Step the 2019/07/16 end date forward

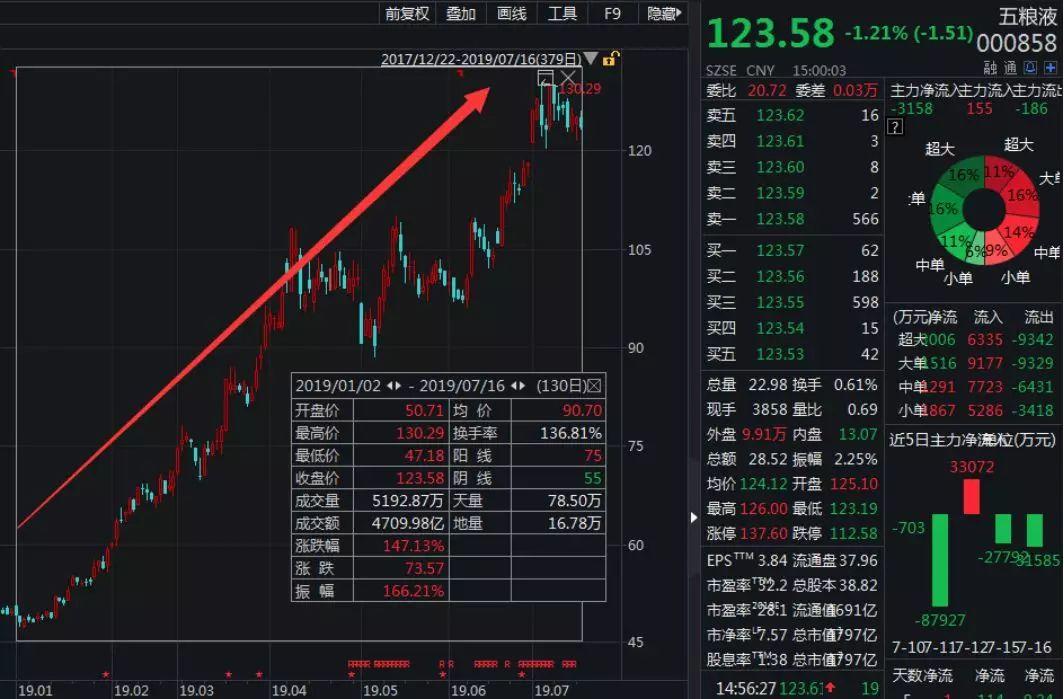click(522, 386)
